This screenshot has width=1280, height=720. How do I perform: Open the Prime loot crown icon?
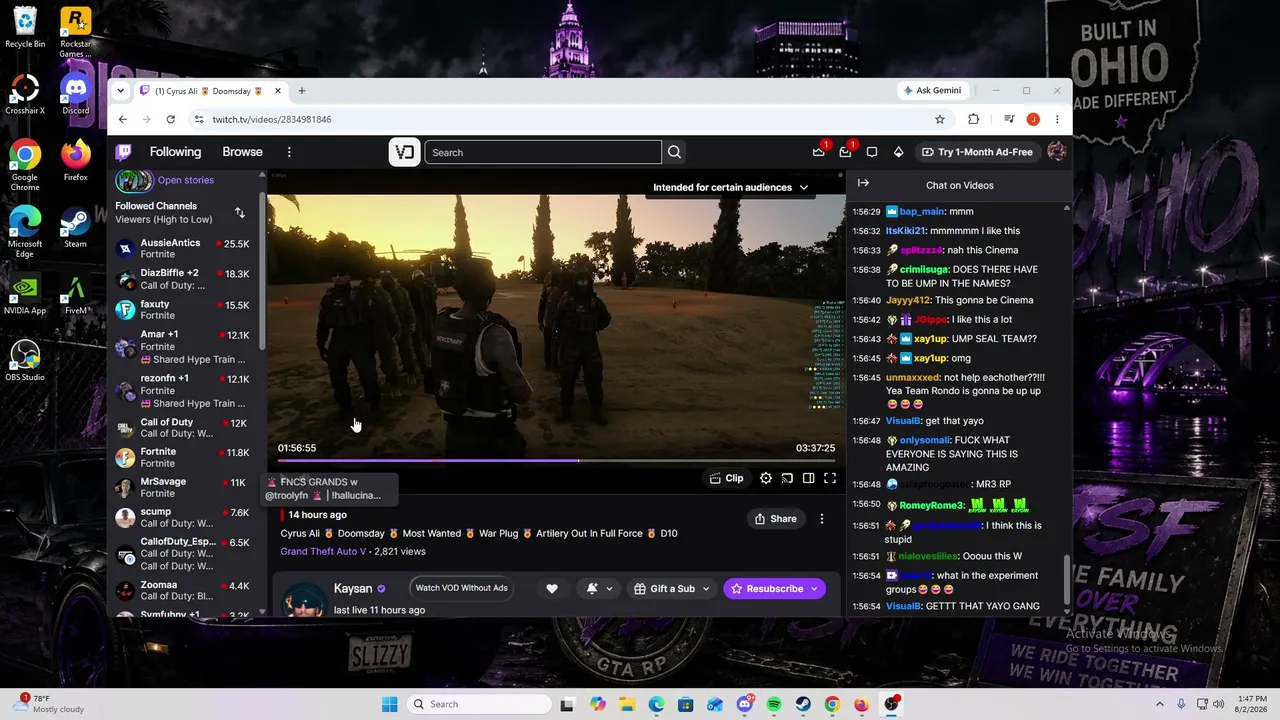[x=819, y=152]
